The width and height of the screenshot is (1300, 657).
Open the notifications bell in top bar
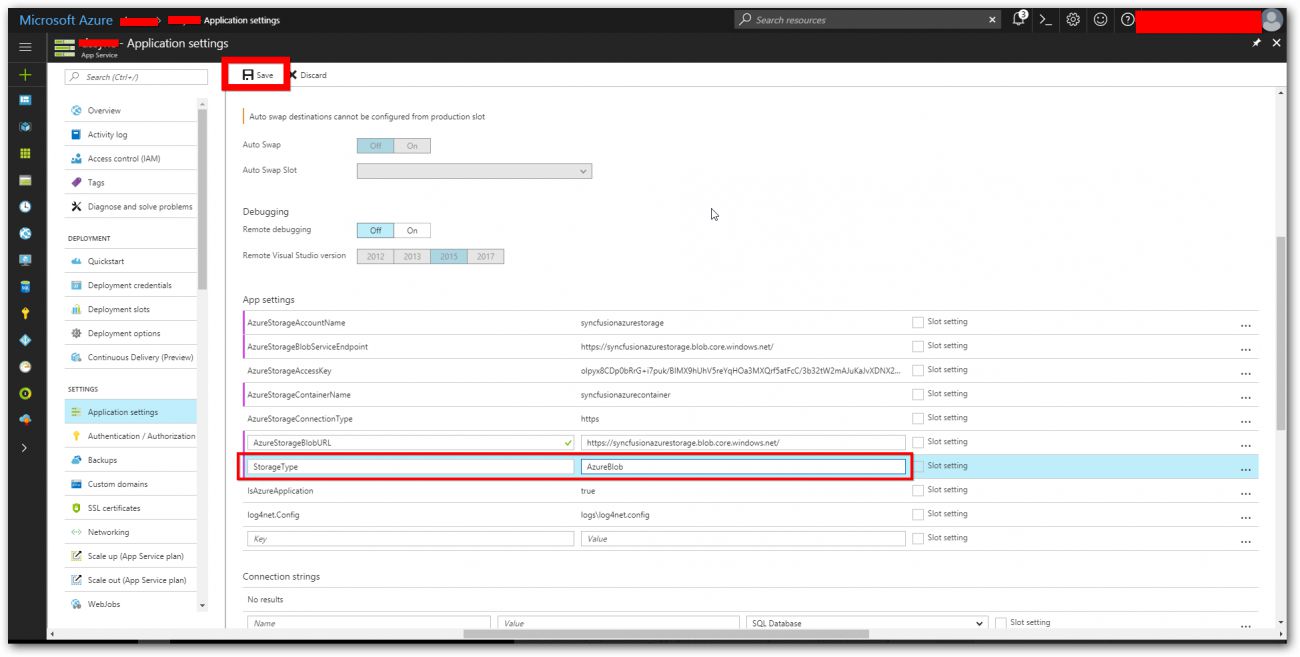pyautogui.click(x=1020, y=19)
